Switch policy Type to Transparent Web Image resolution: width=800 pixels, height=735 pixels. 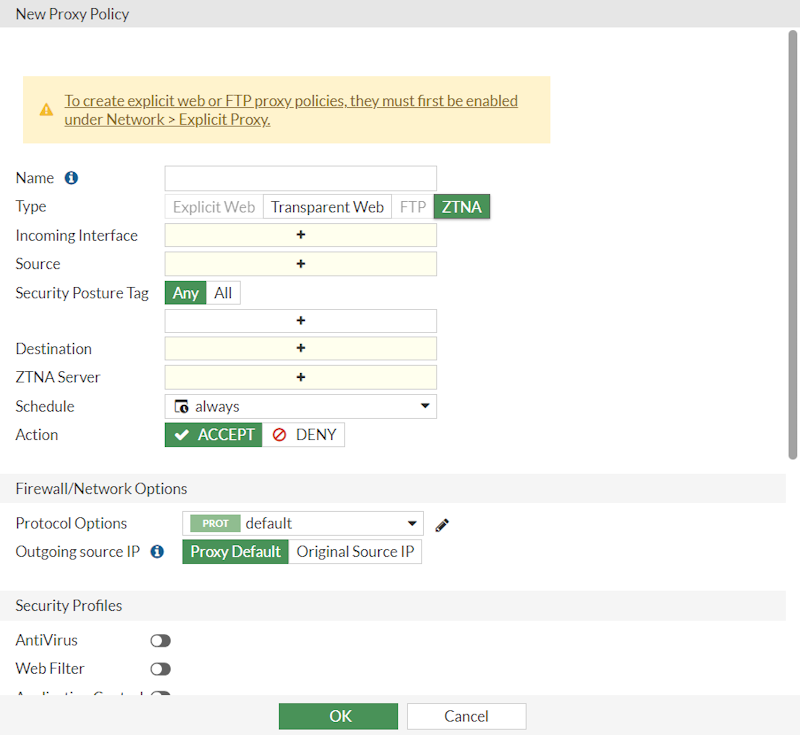tap(326, 206)
